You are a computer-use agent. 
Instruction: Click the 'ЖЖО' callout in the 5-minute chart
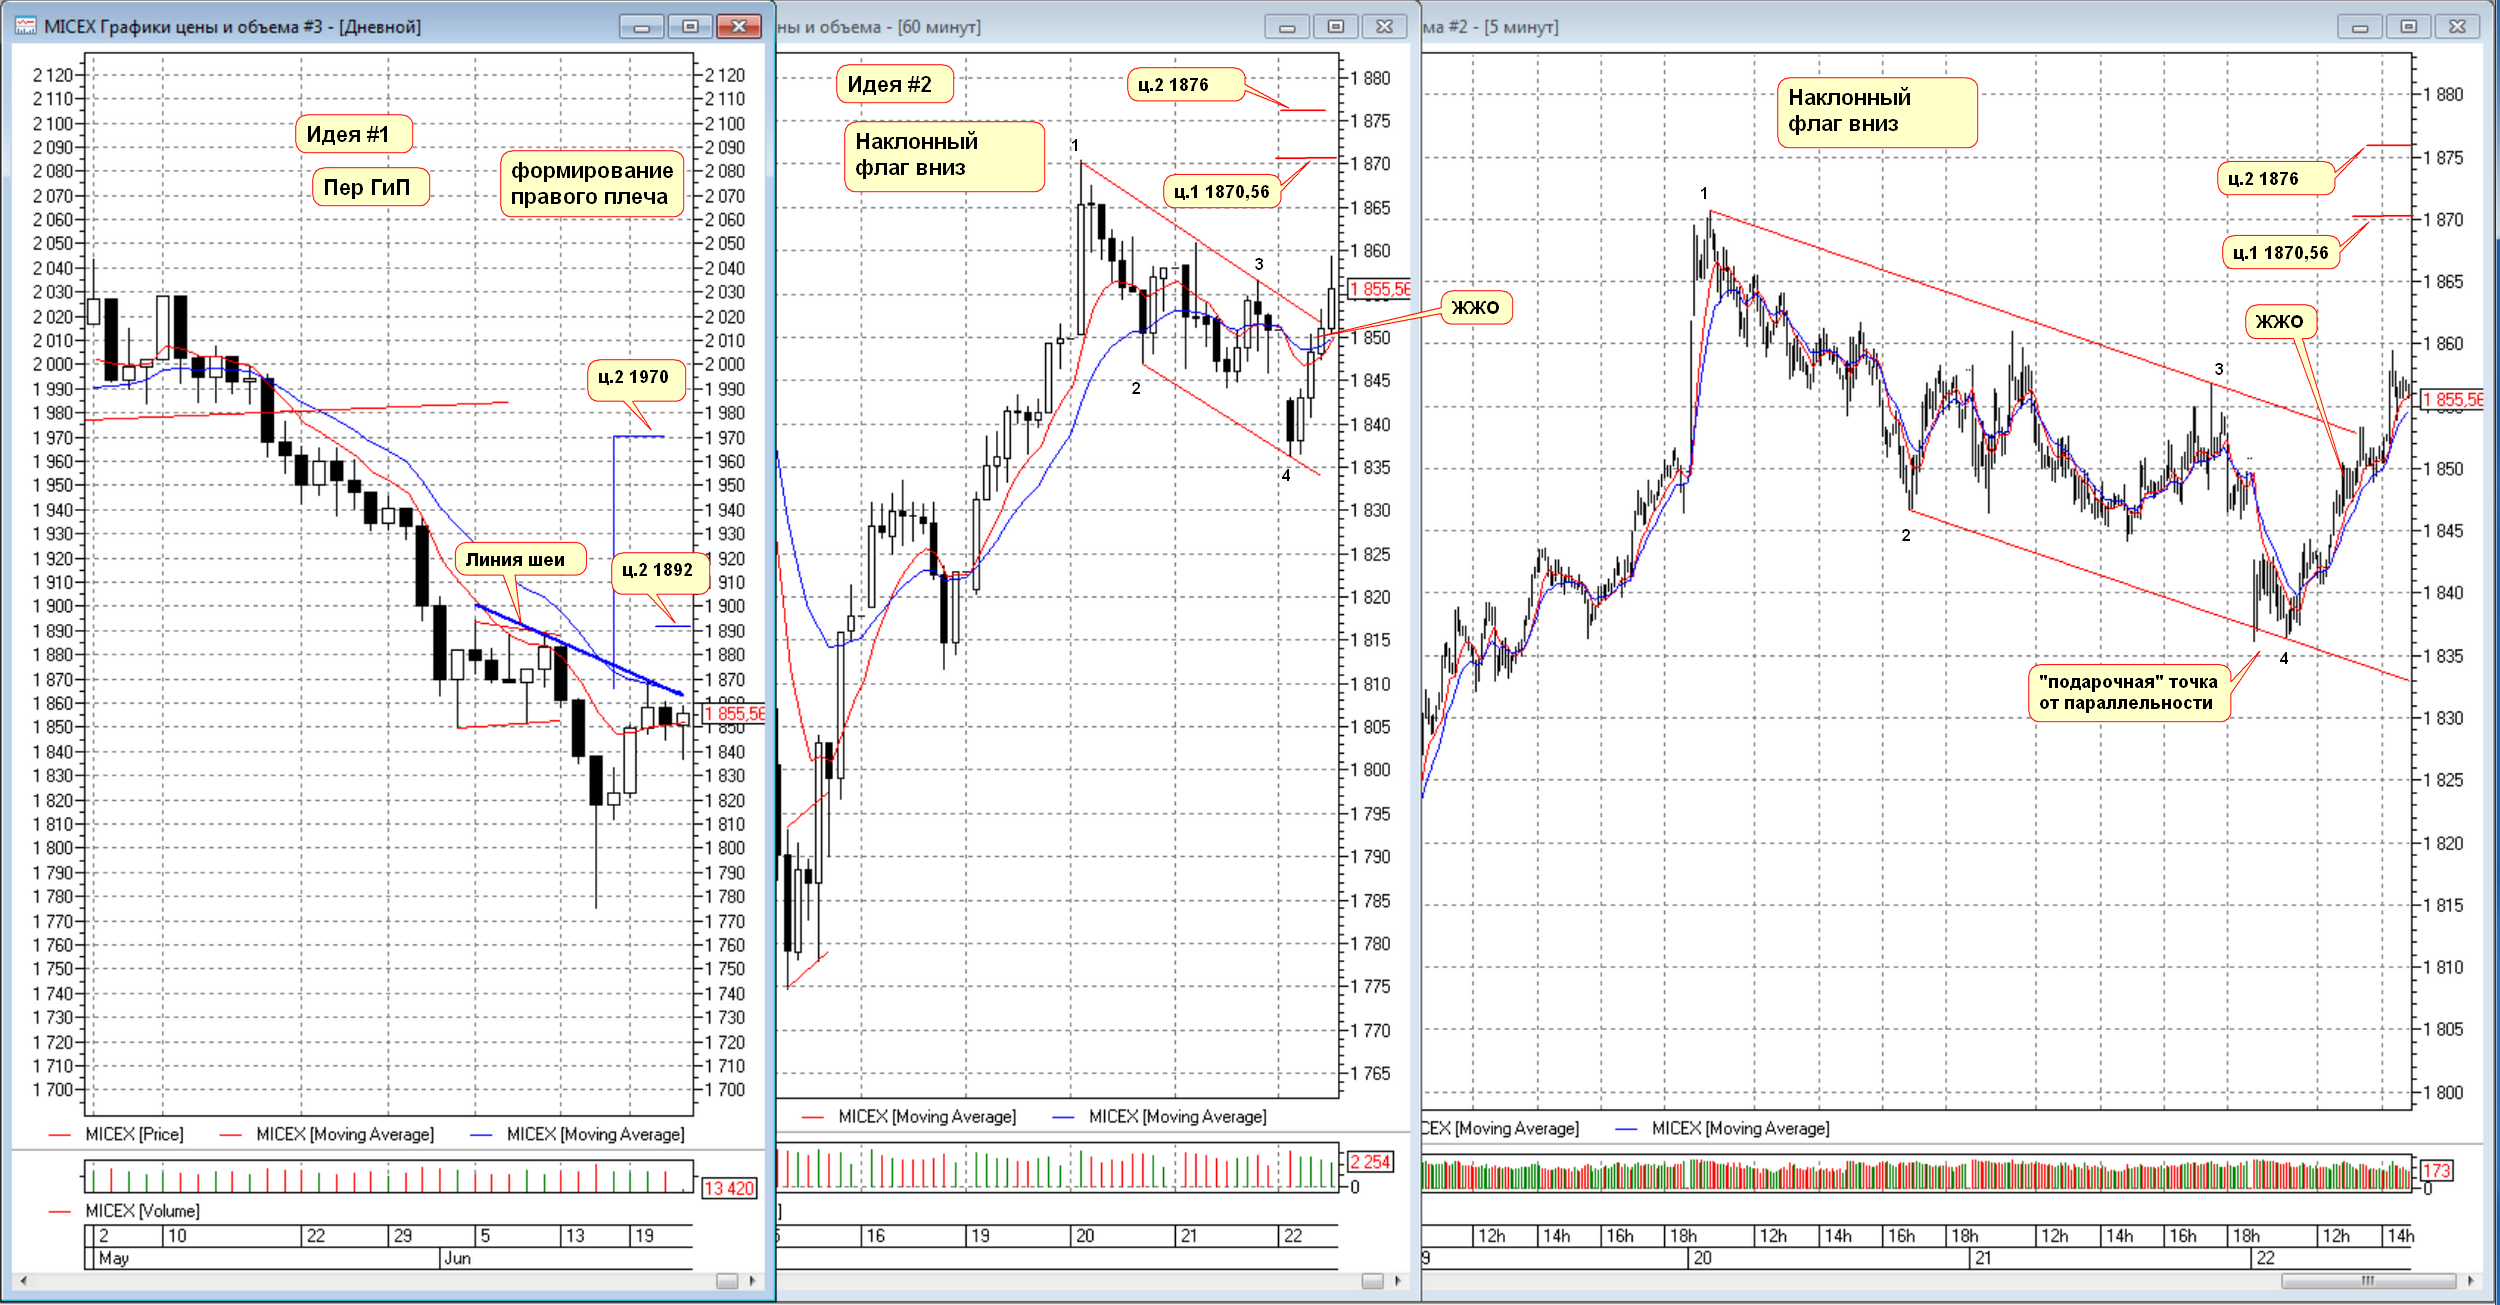(x=2281, y=322)
